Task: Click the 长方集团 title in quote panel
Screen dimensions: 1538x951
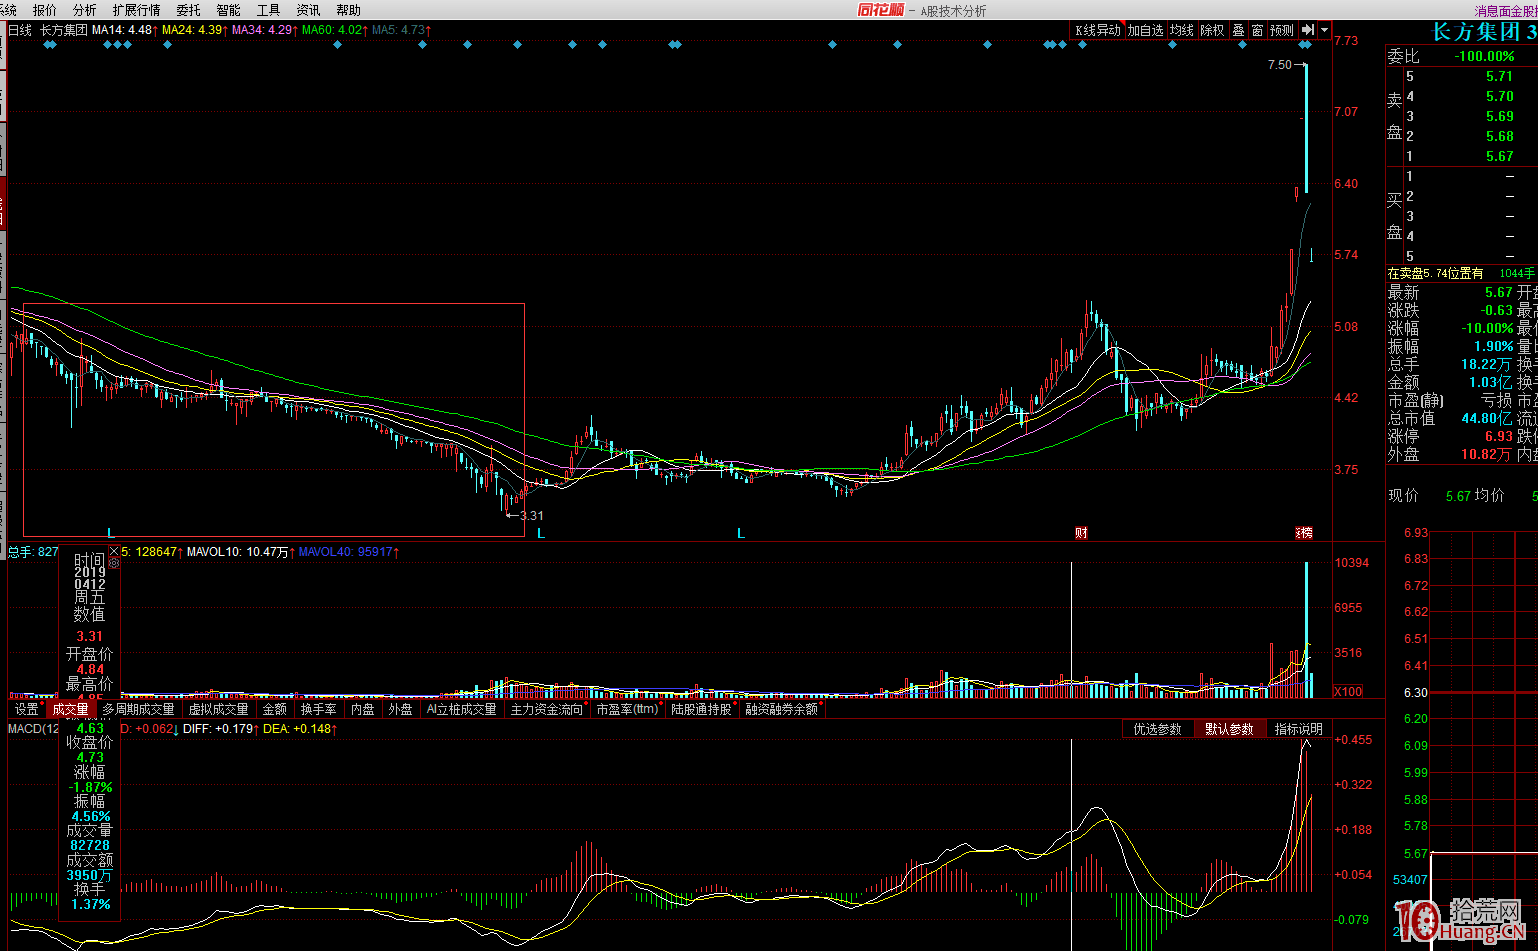Action: click(x=1476, y=32)
